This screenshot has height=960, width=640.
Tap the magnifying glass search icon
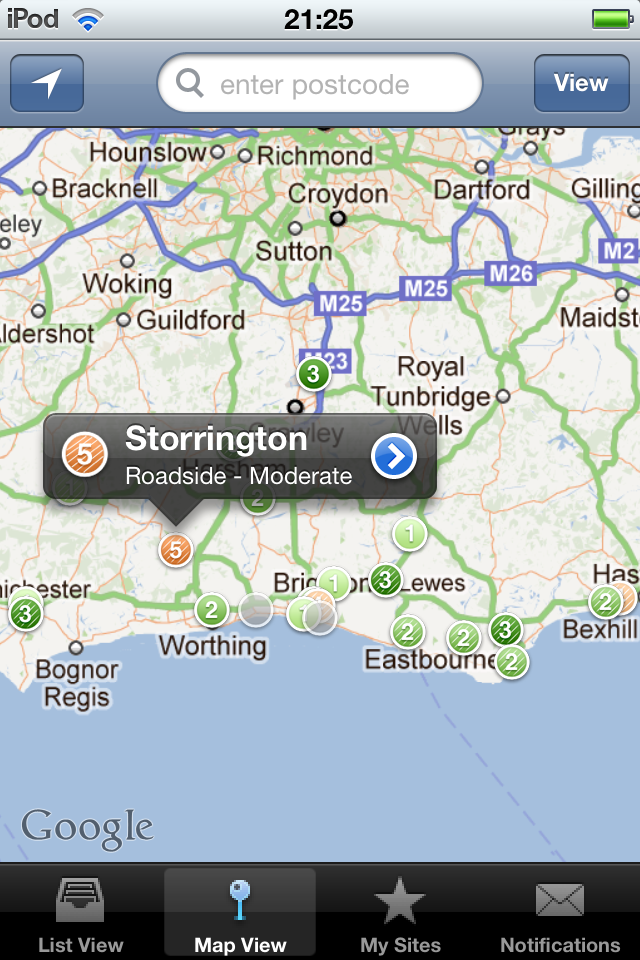coord(189,82)
